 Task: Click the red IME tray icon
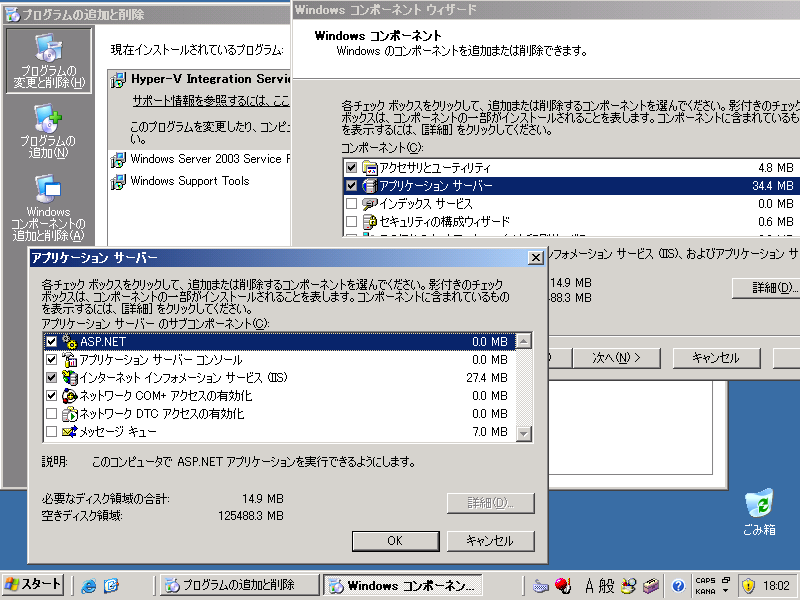[563, 585]
